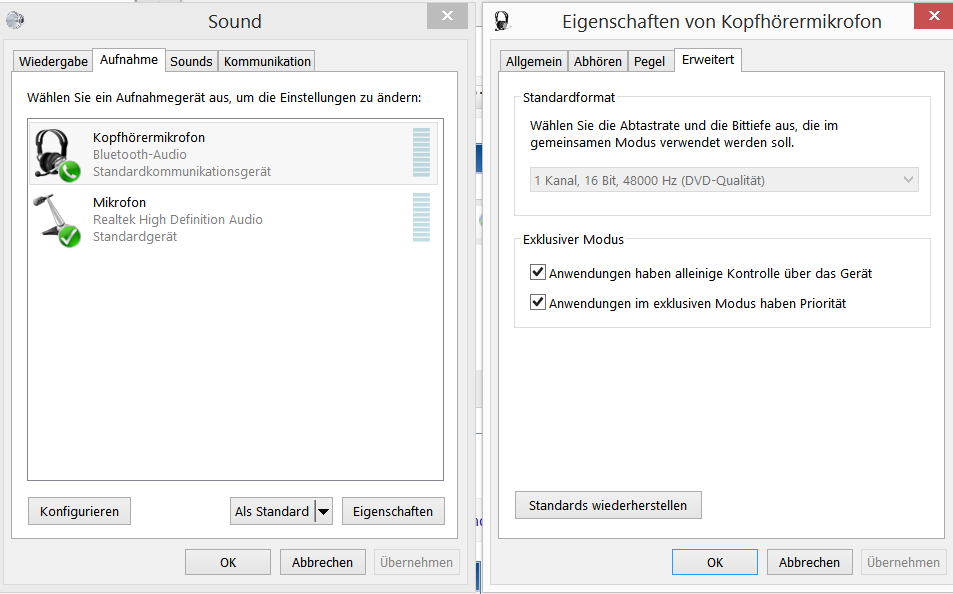Click the Kopfhörermikrofon volume level meter
953x594 pixels.
422,154
